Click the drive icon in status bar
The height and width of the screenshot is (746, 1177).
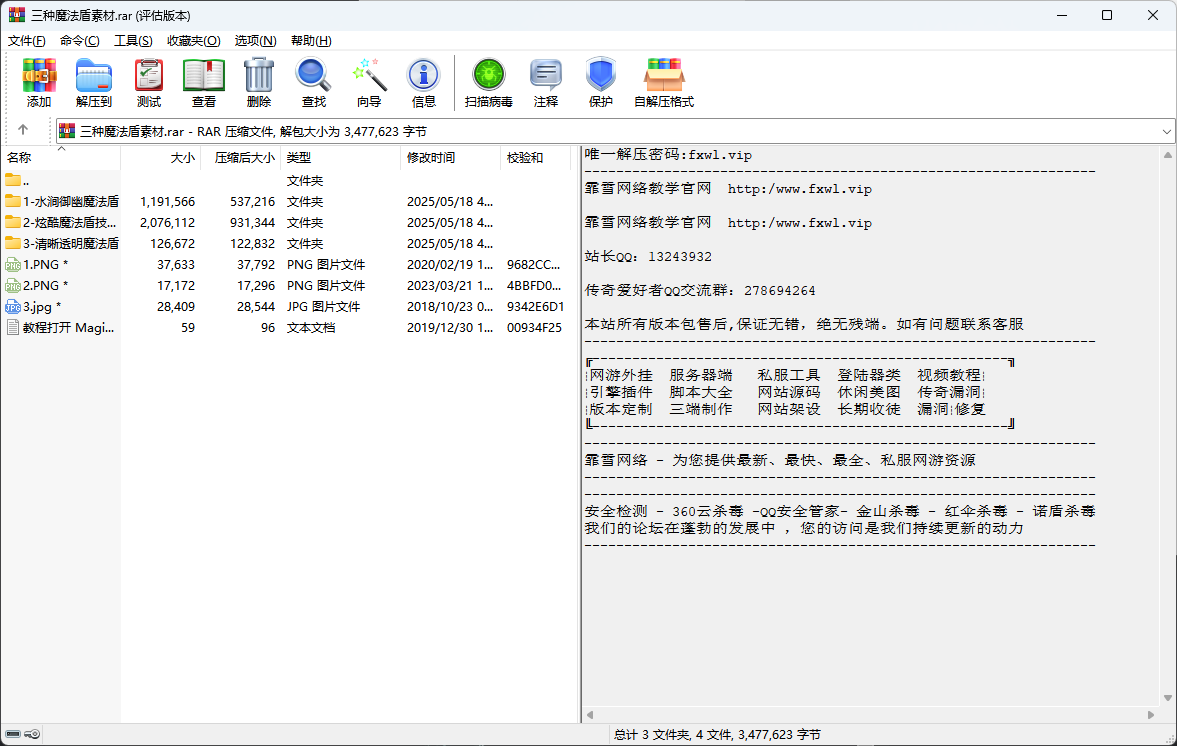13,734
